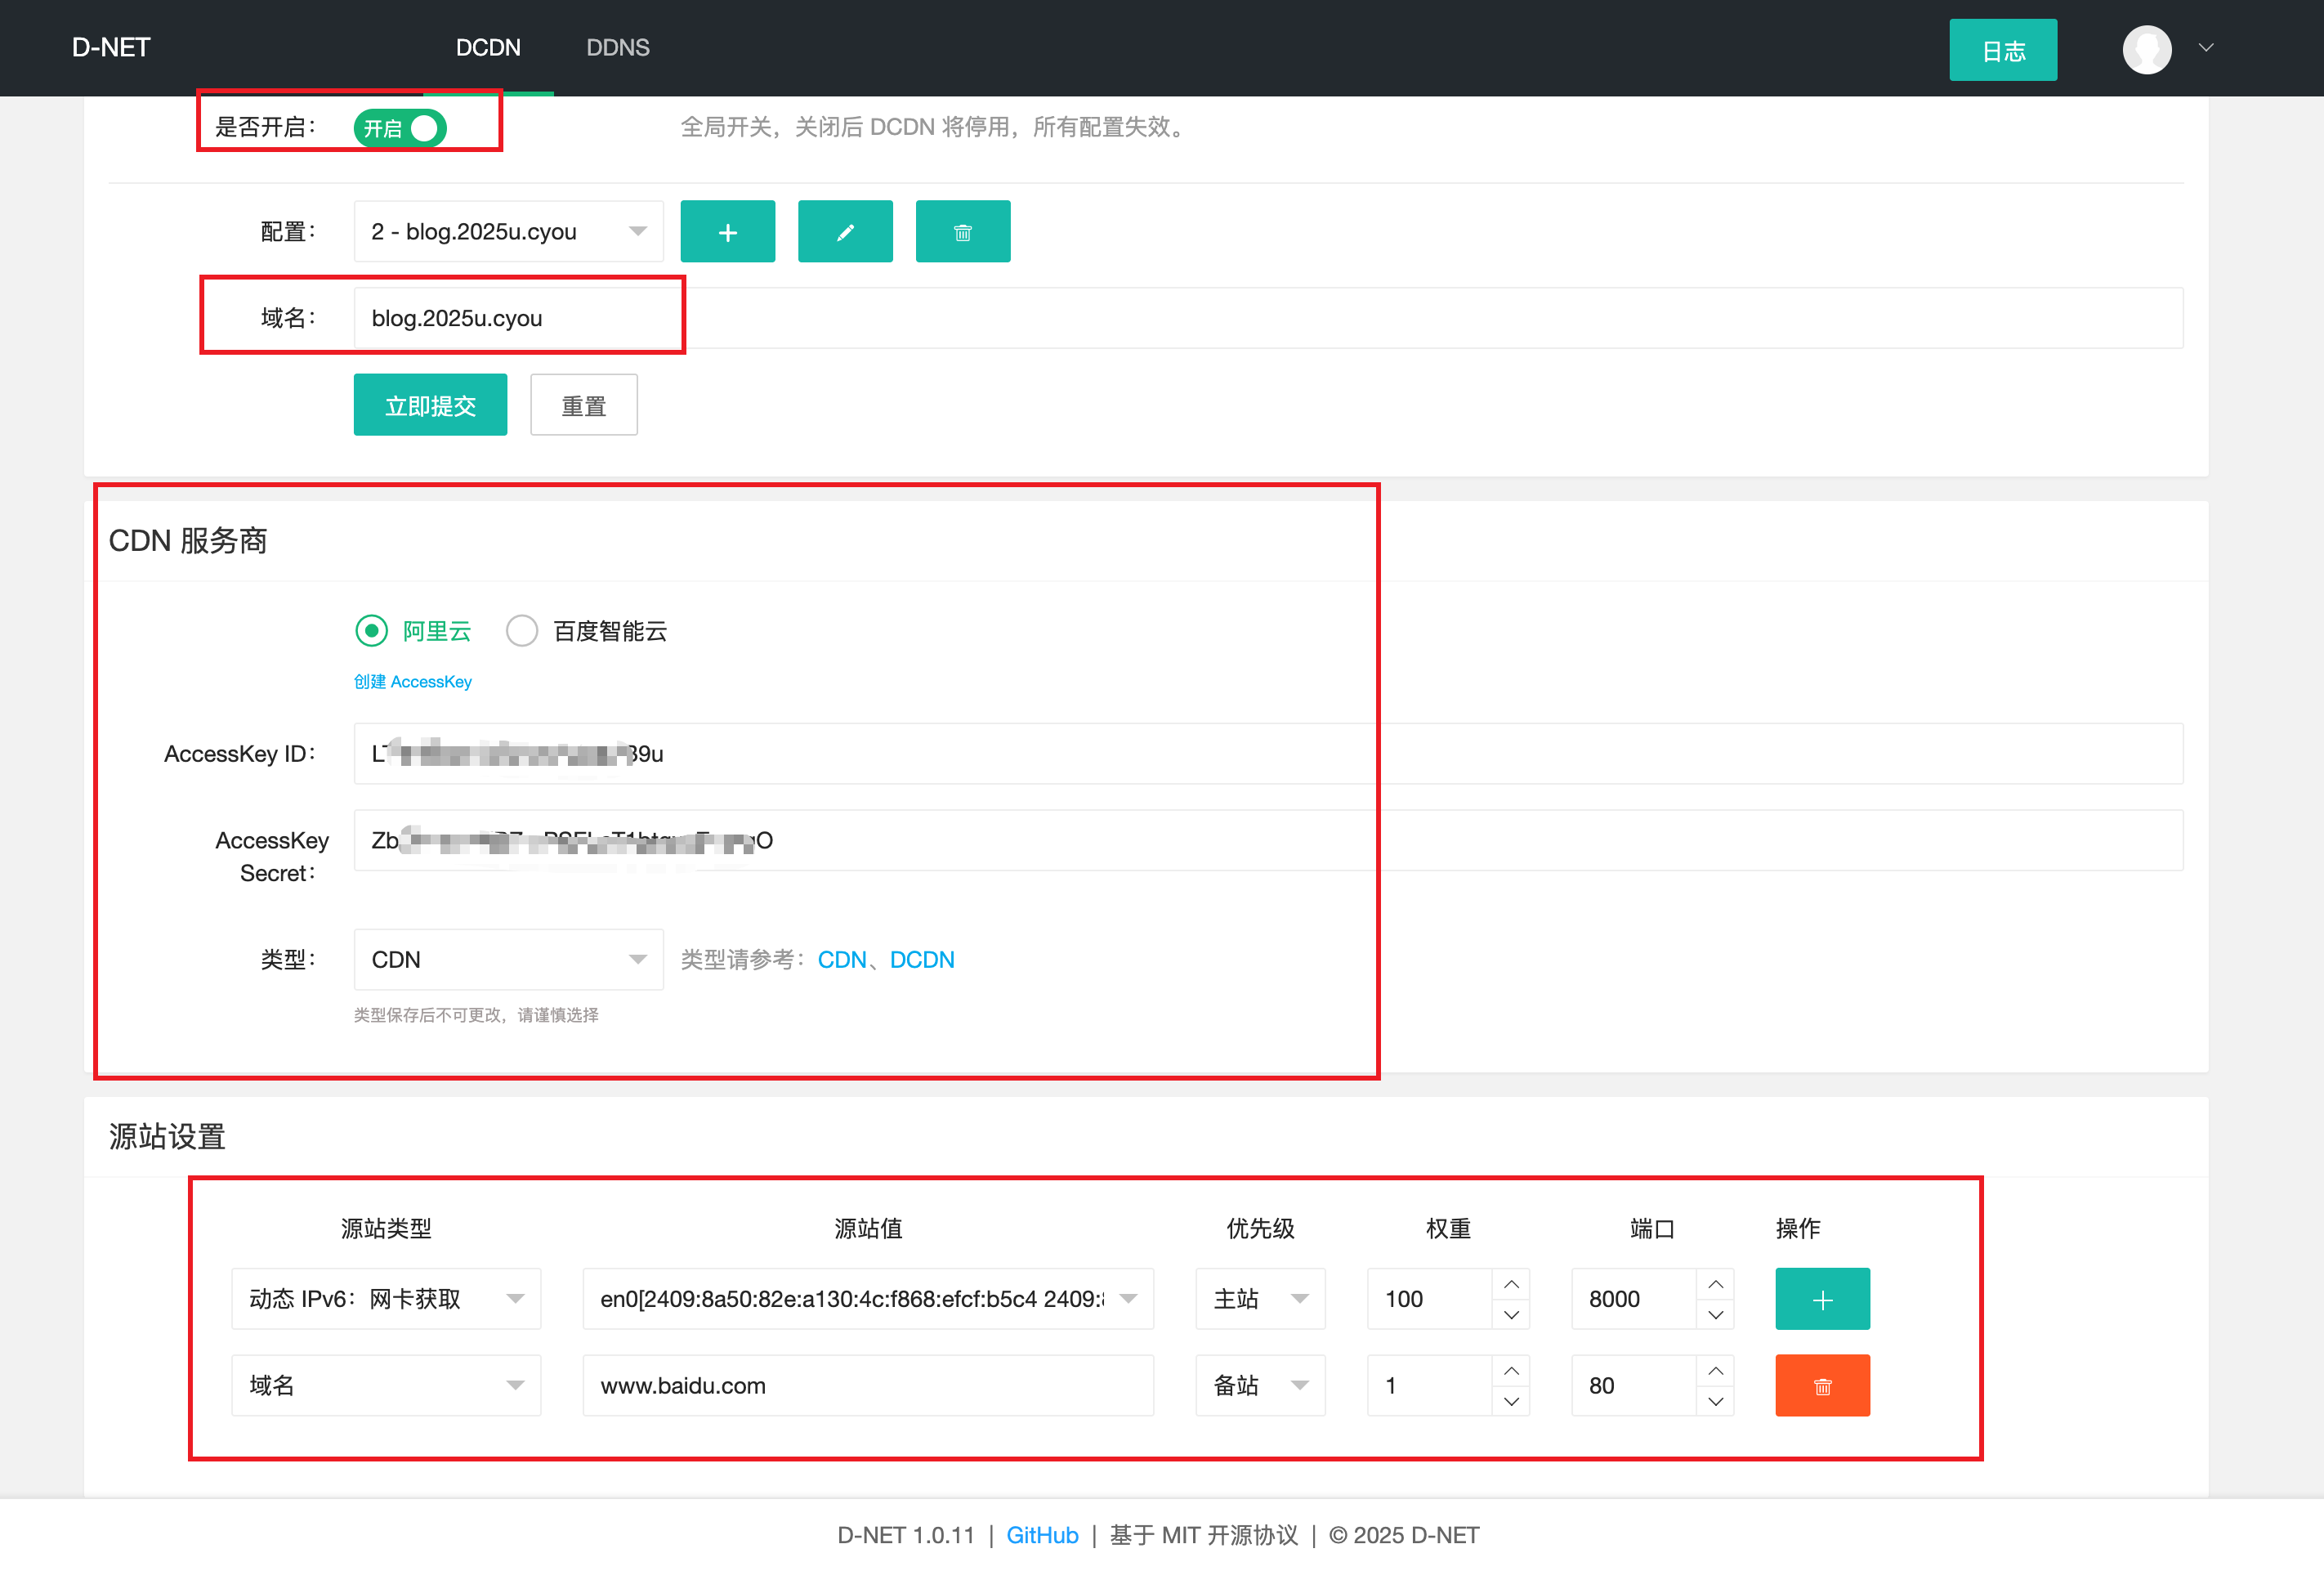Switch to the DDNS tab
The height and width of the screenshot is (1571, 2324).
pos(617,48)
